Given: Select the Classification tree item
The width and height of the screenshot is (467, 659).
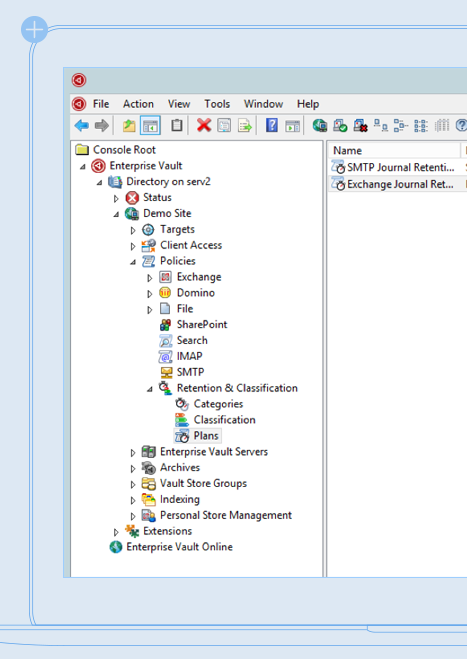Looking at the screenshot, I should point(224,420).
